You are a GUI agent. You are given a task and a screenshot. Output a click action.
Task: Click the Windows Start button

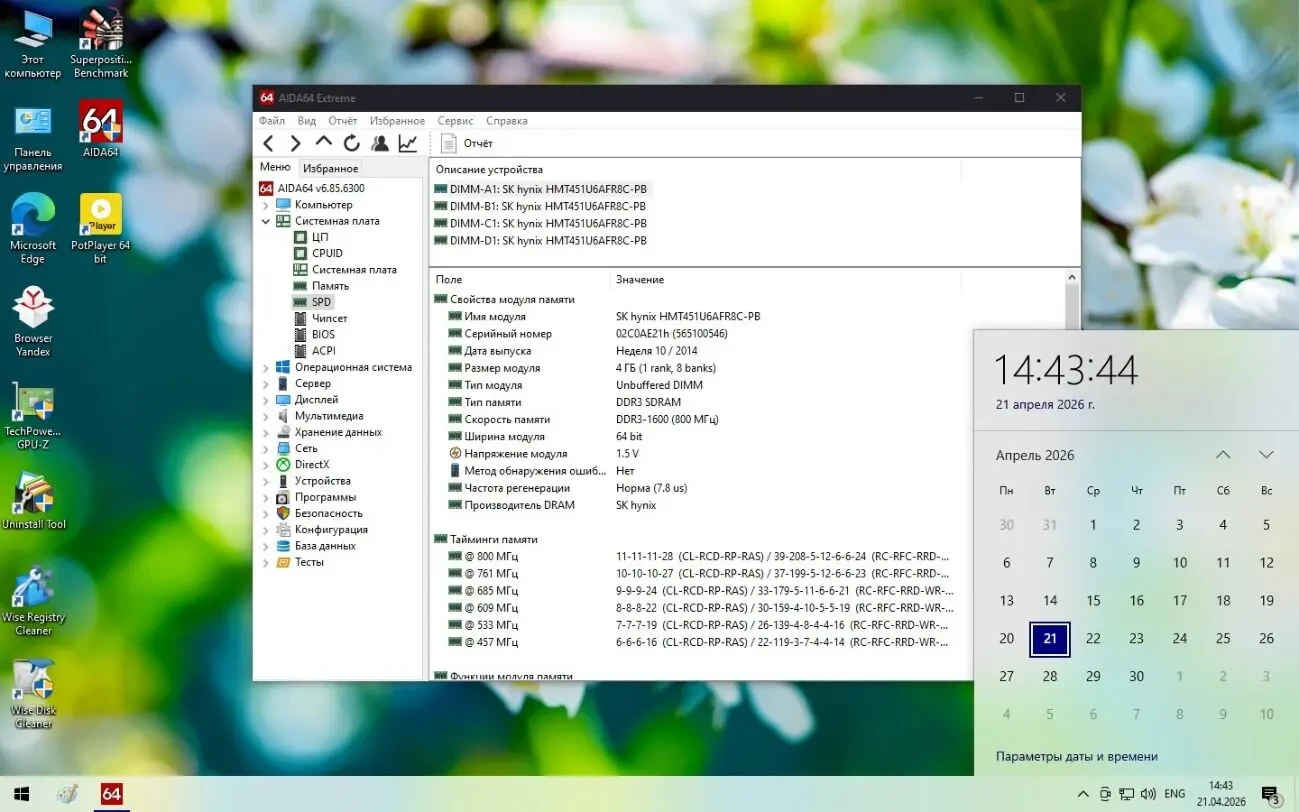coord(20,794)
